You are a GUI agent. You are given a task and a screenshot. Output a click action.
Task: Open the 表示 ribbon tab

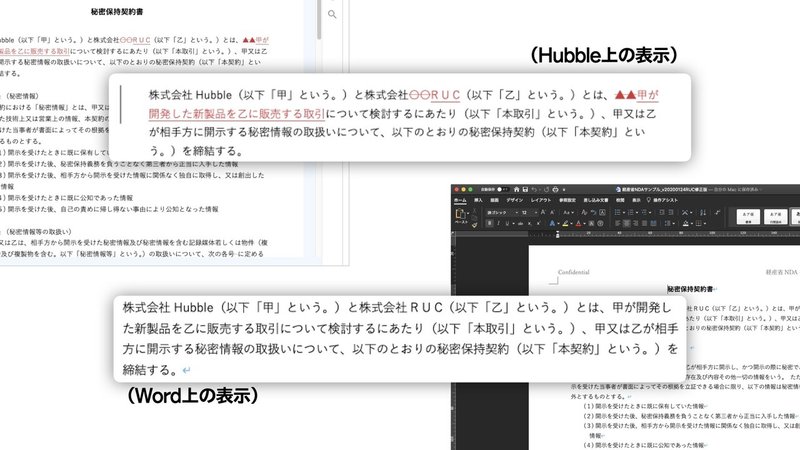[636, 201]
